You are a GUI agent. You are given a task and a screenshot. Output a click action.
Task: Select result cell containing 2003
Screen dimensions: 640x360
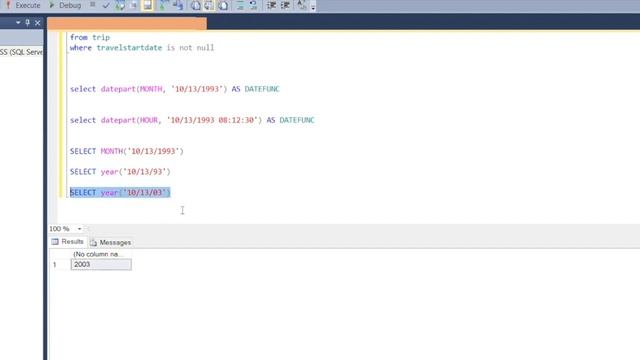click(101, 264)
